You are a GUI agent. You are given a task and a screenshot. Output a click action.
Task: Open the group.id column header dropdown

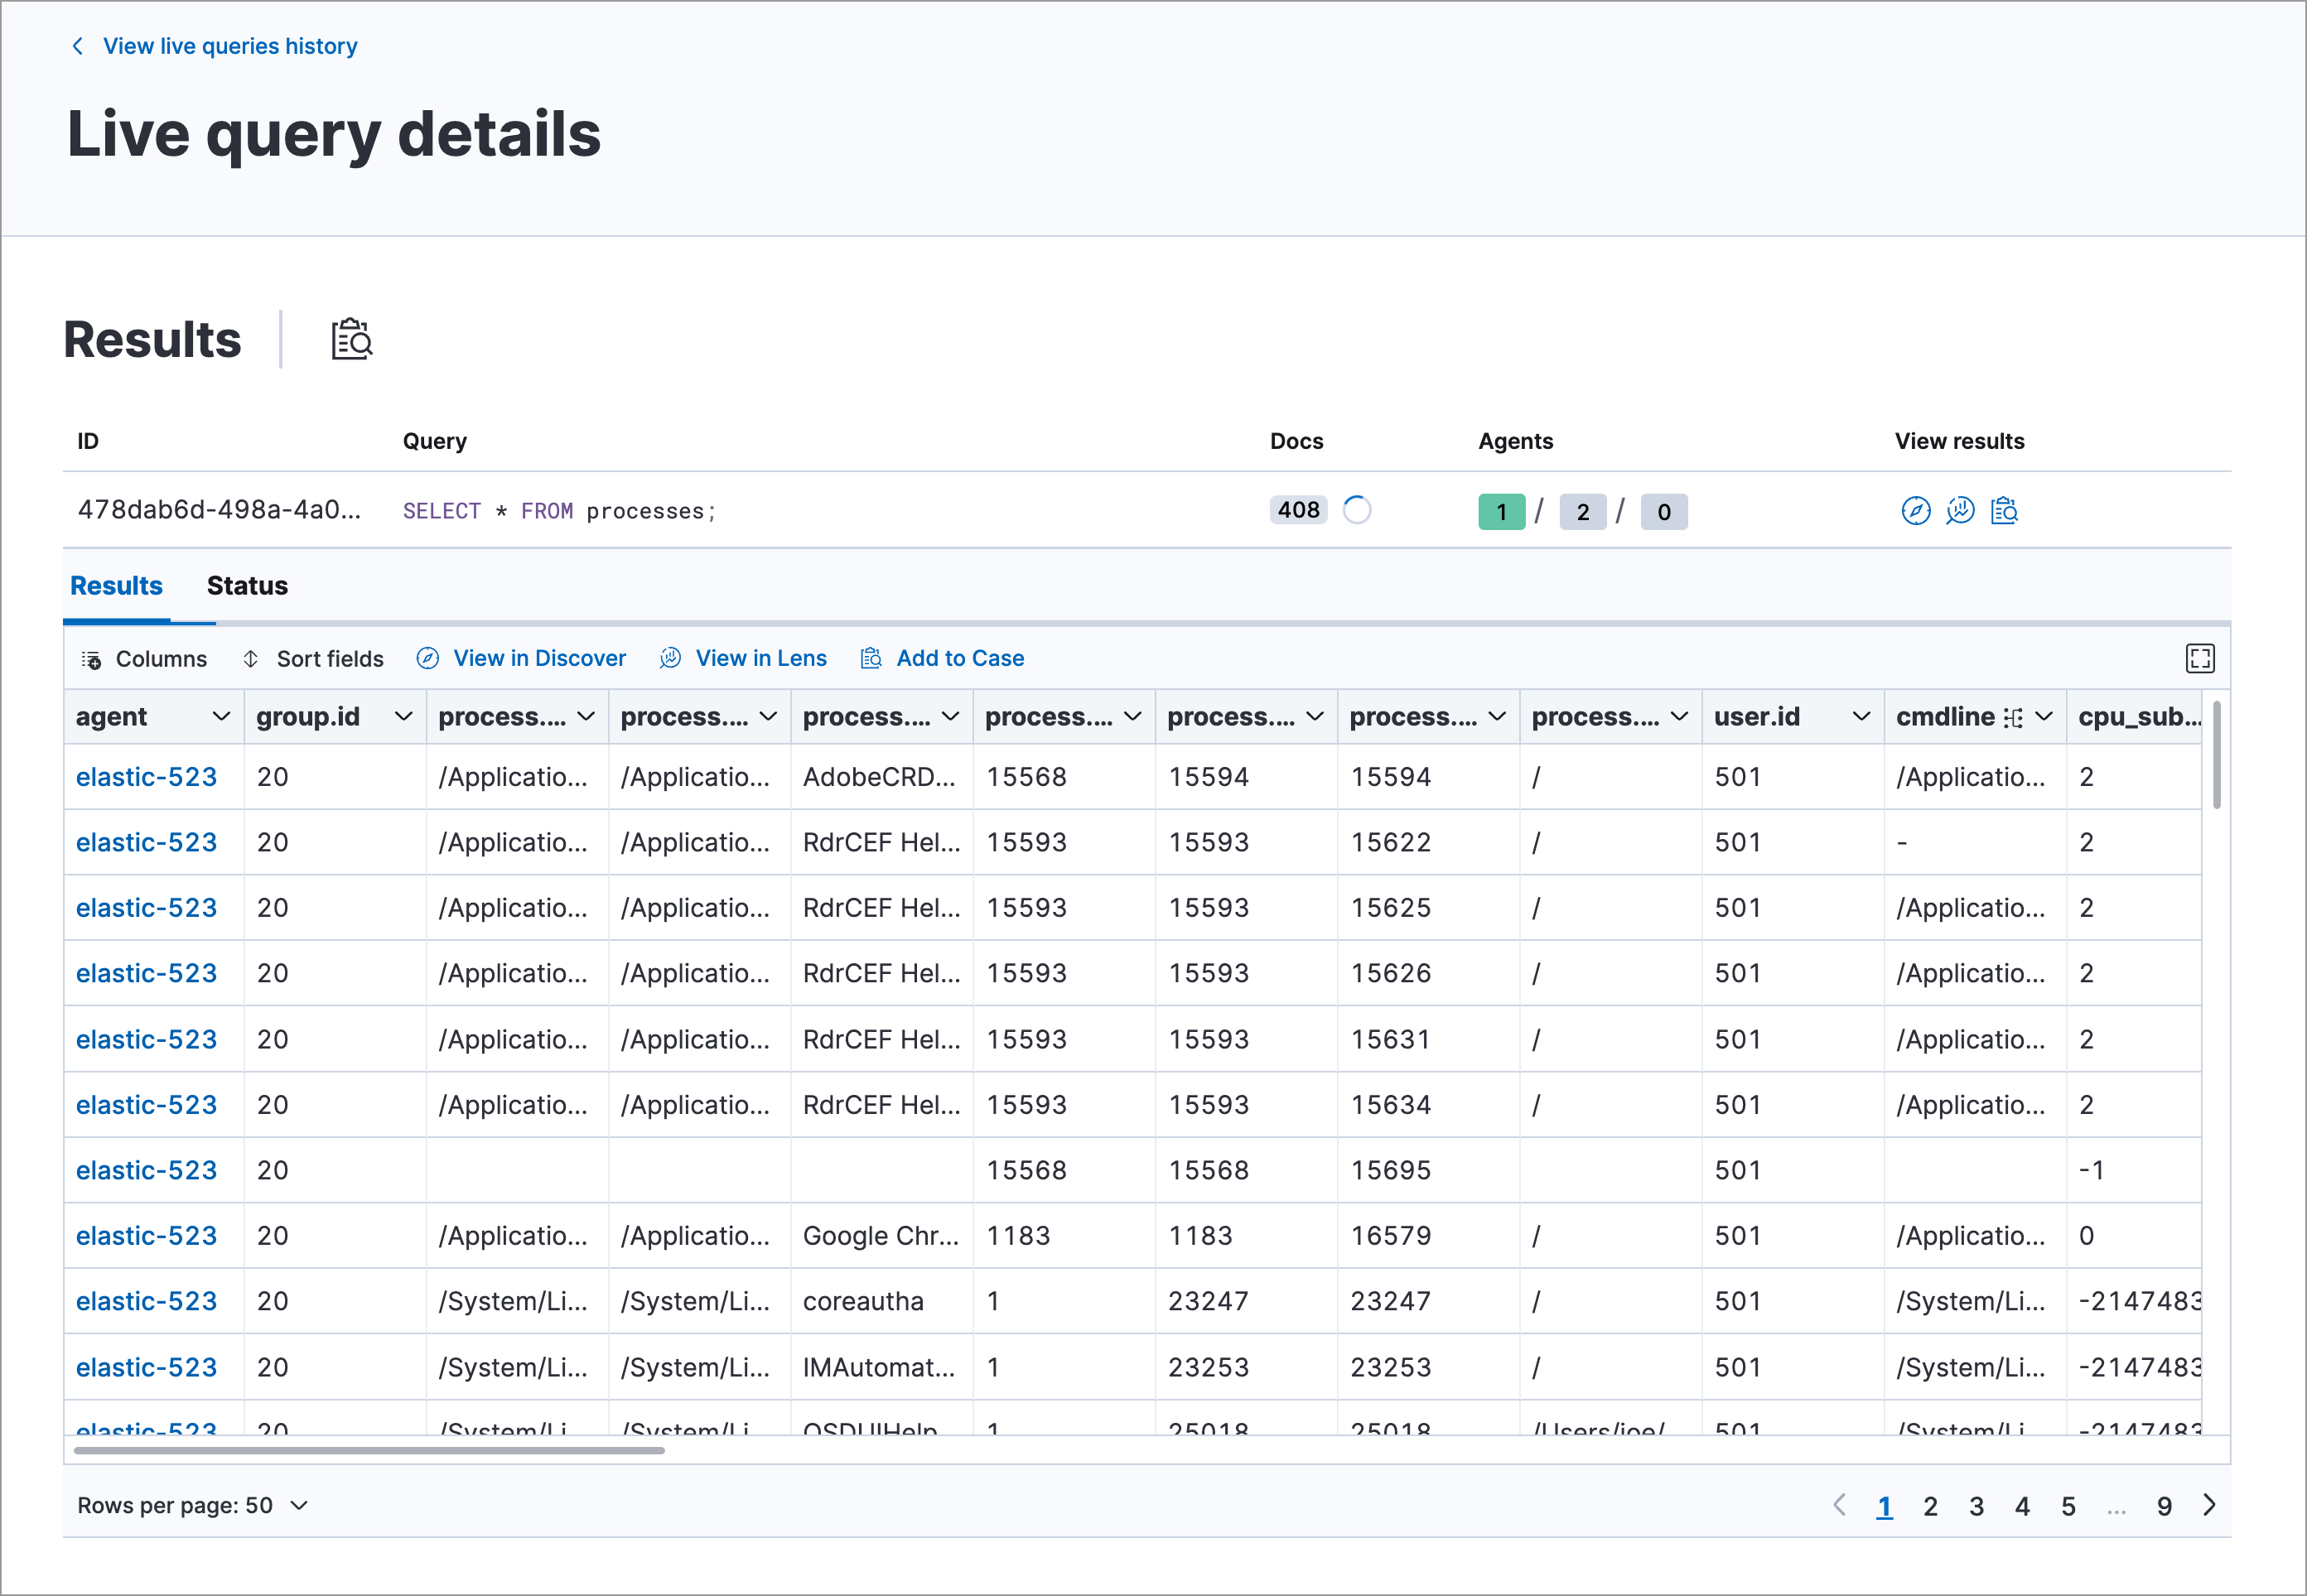point(404,717)
